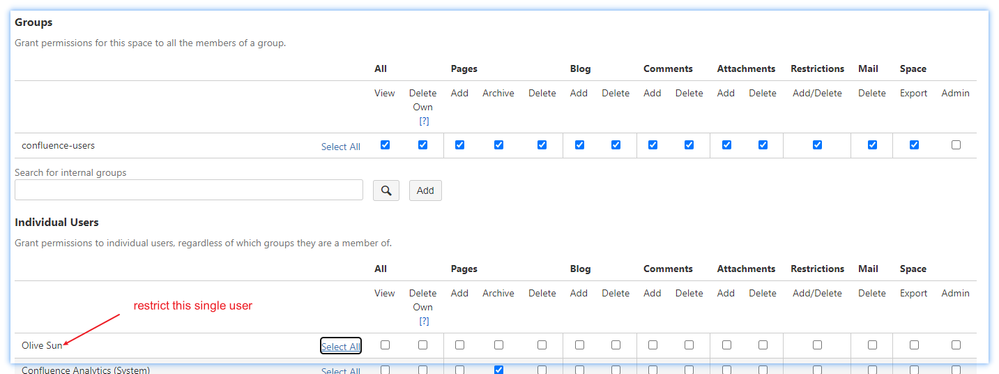Check Space Export for Olive Sun
The height and width of the screenshot is (374, 999).
pos(914,345)
